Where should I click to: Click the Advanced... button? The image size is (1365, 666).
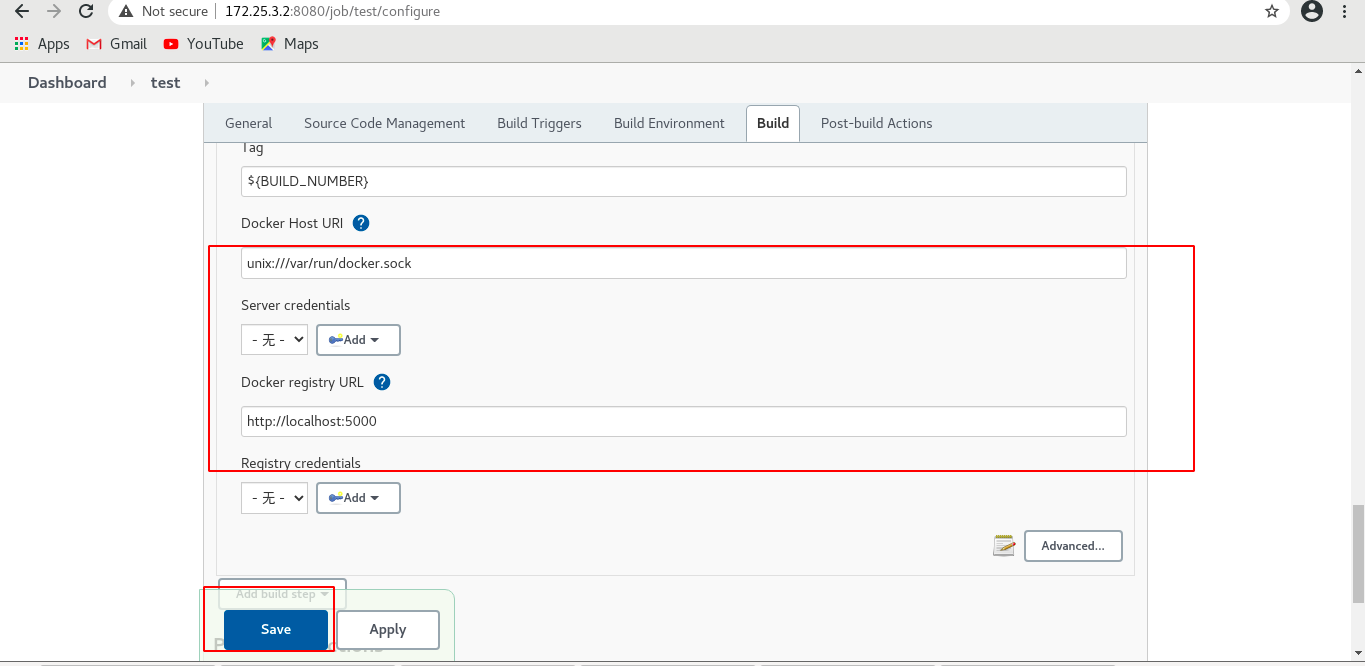1073,546
